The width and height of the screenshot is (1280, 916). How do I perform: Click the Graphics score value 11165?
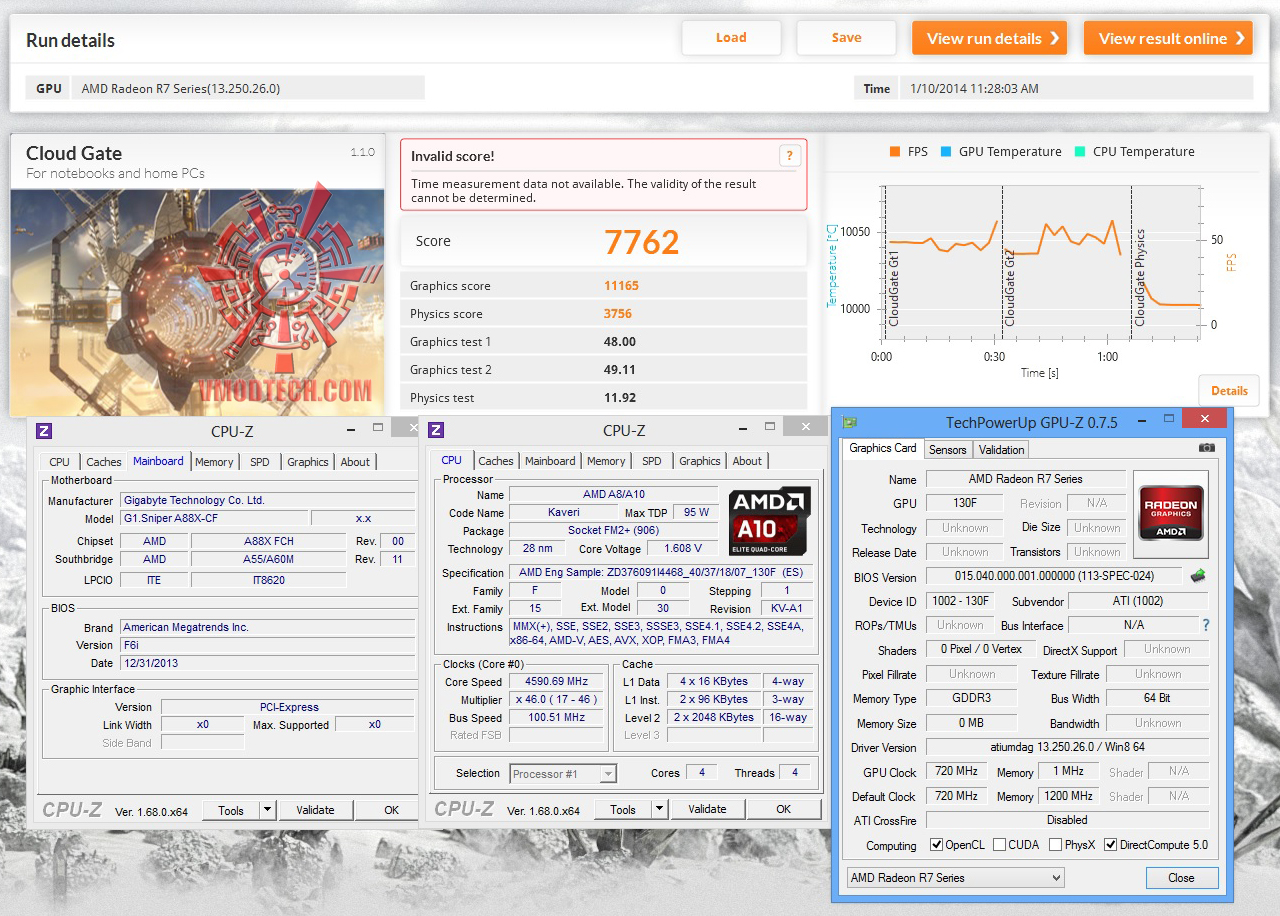[x=621, y=286]
